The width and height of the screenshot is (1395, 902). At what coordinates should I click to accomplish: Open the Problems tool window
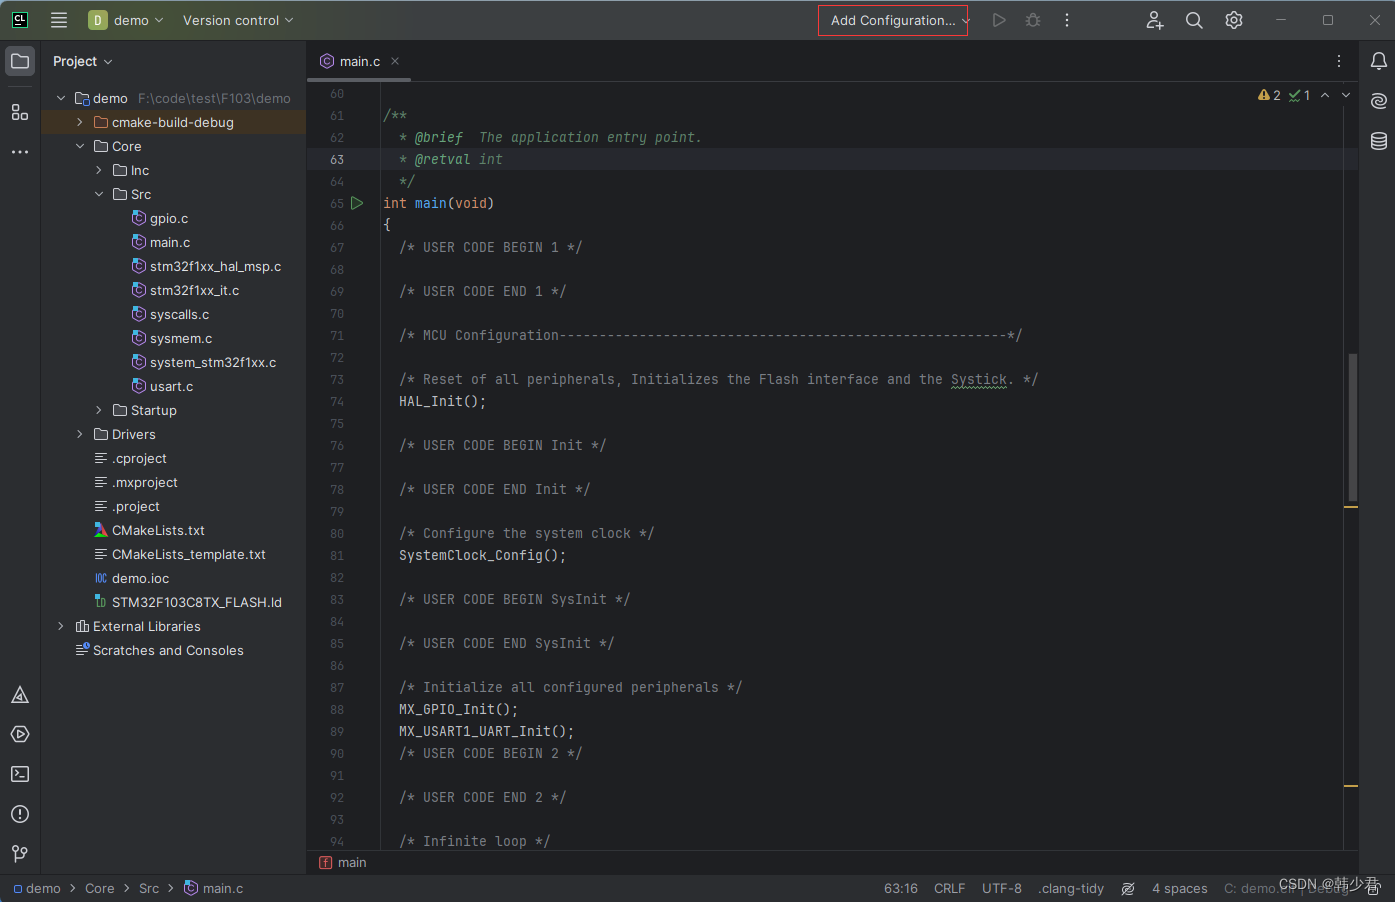[x=20, y=814]
